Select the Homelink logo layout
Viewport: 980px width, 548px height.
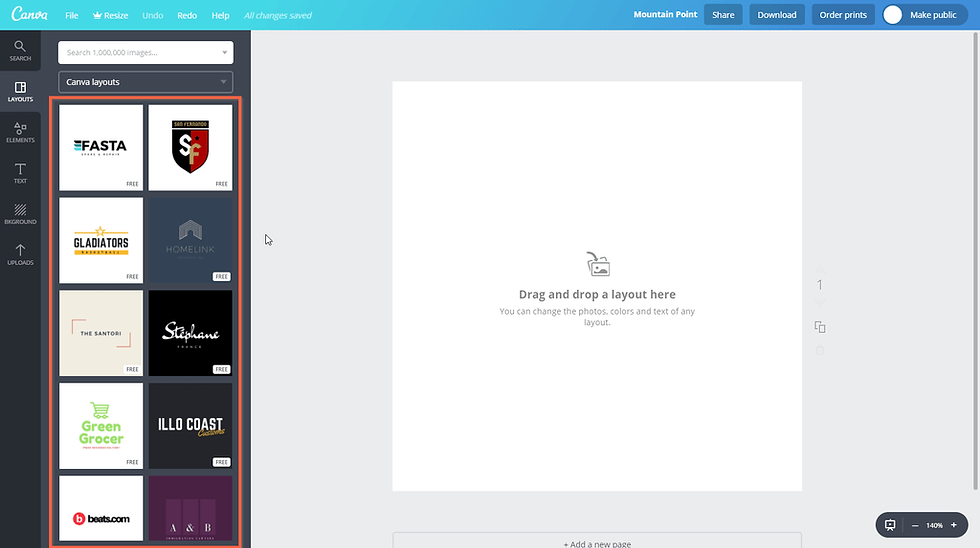190,241
